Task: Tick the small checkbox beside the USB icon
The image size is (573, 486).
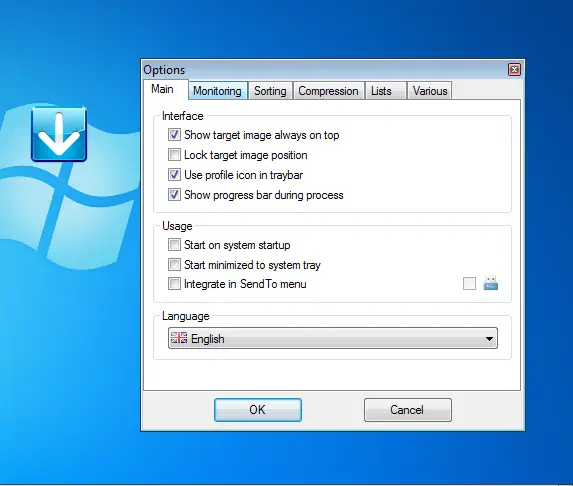Action: click(x=469, y=283)
